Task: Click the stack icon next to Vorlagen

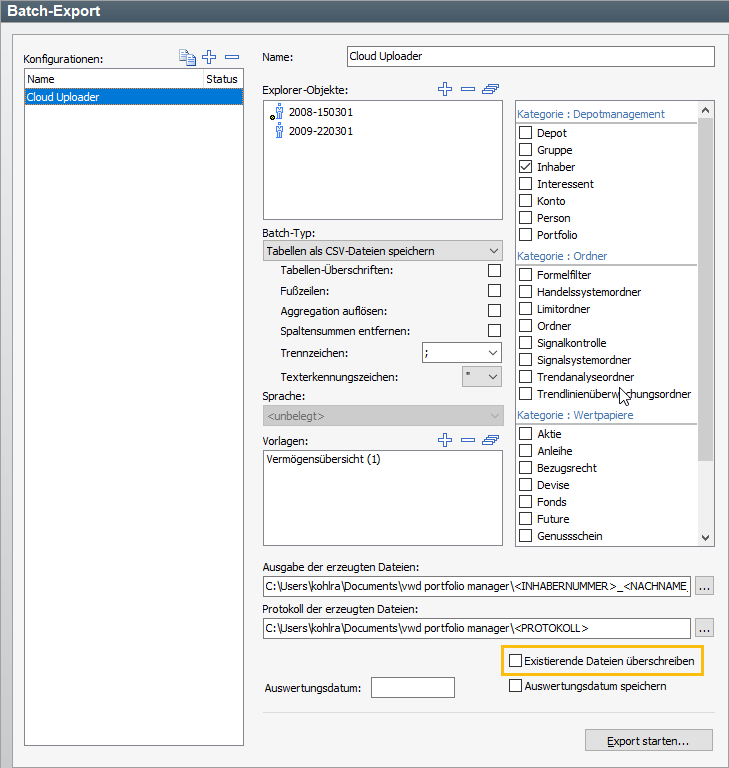Action: pyautogui.click(x=490, y=440)
